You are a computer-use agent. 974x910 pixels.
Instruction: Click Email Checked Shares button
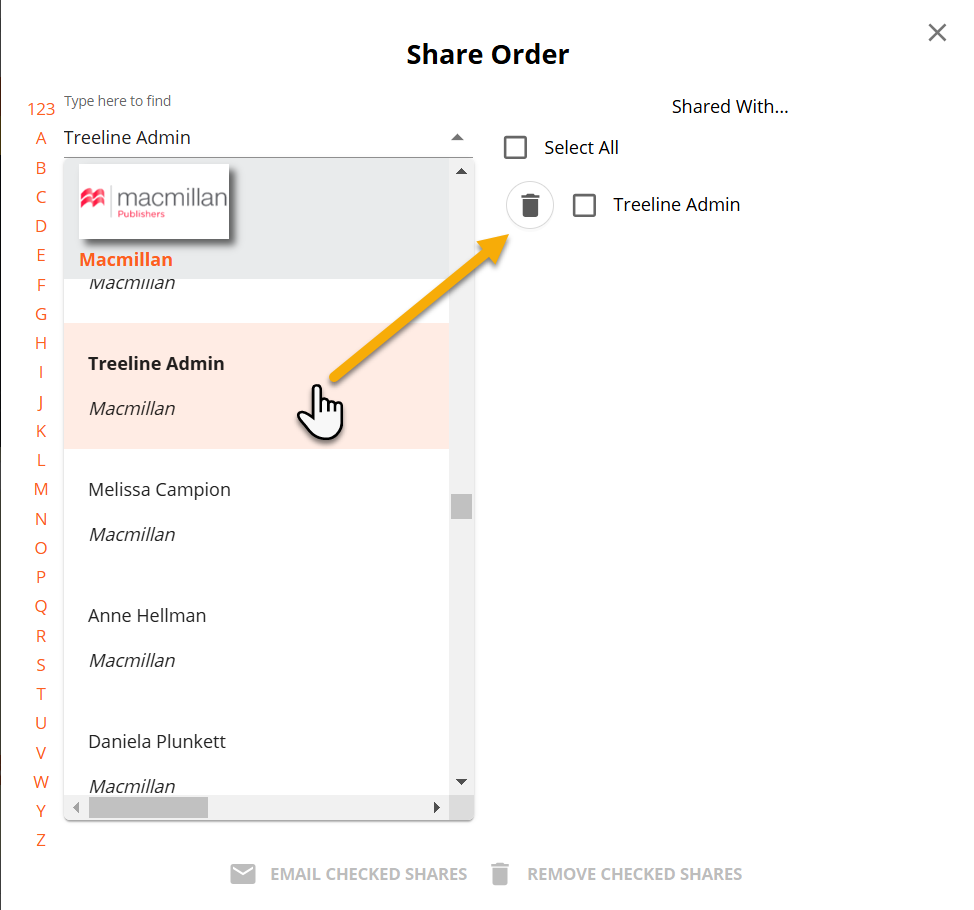[348, 873]
